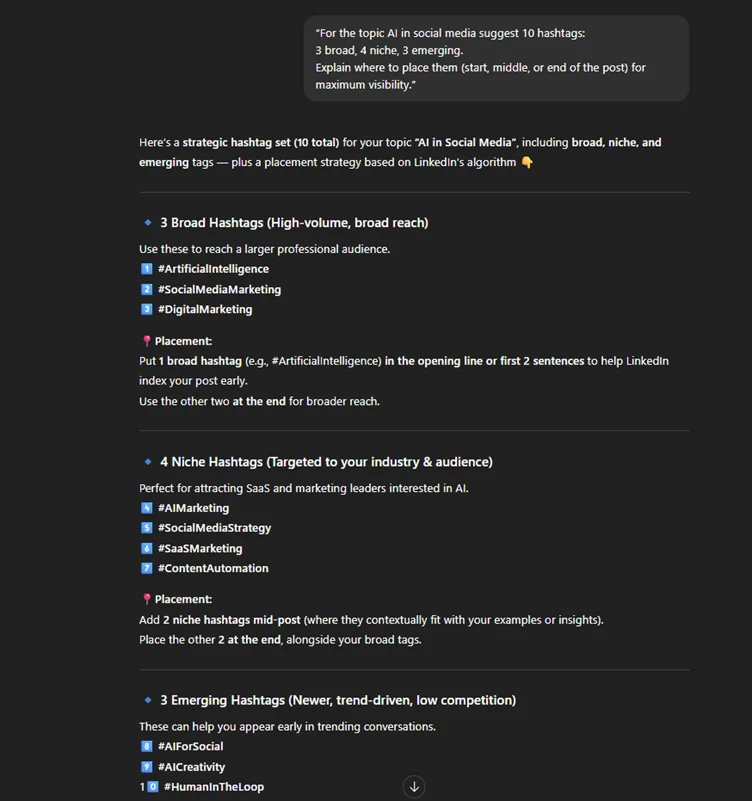The image size is (752, 801).
Task: Click the number 1 emoji before #ArtificialIntelligence
Action: coord(146,269)
